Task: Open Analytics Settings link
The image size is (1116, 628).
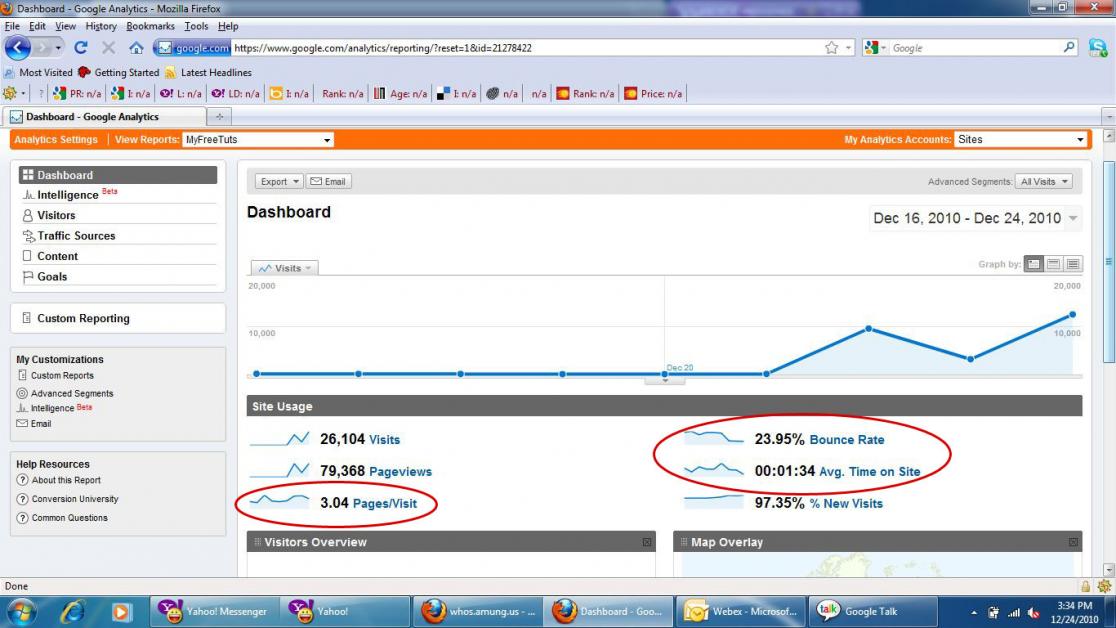Action: [x=56, y=140]
